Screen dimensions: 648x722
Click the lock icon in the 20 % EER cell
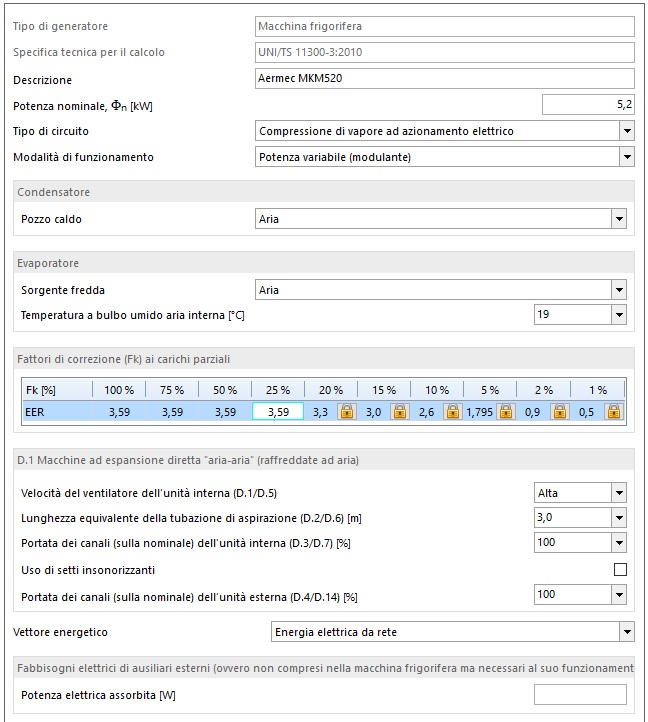coord(346,411)
